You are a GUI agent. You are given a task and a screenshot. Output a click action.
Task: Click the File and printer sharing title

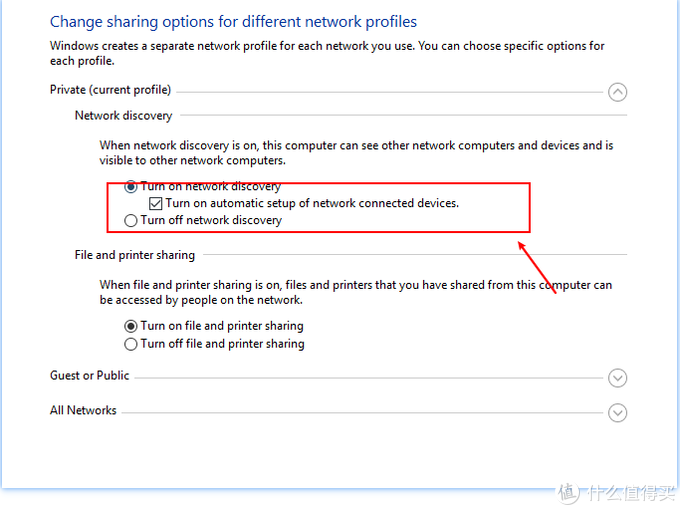pos(135,255)
